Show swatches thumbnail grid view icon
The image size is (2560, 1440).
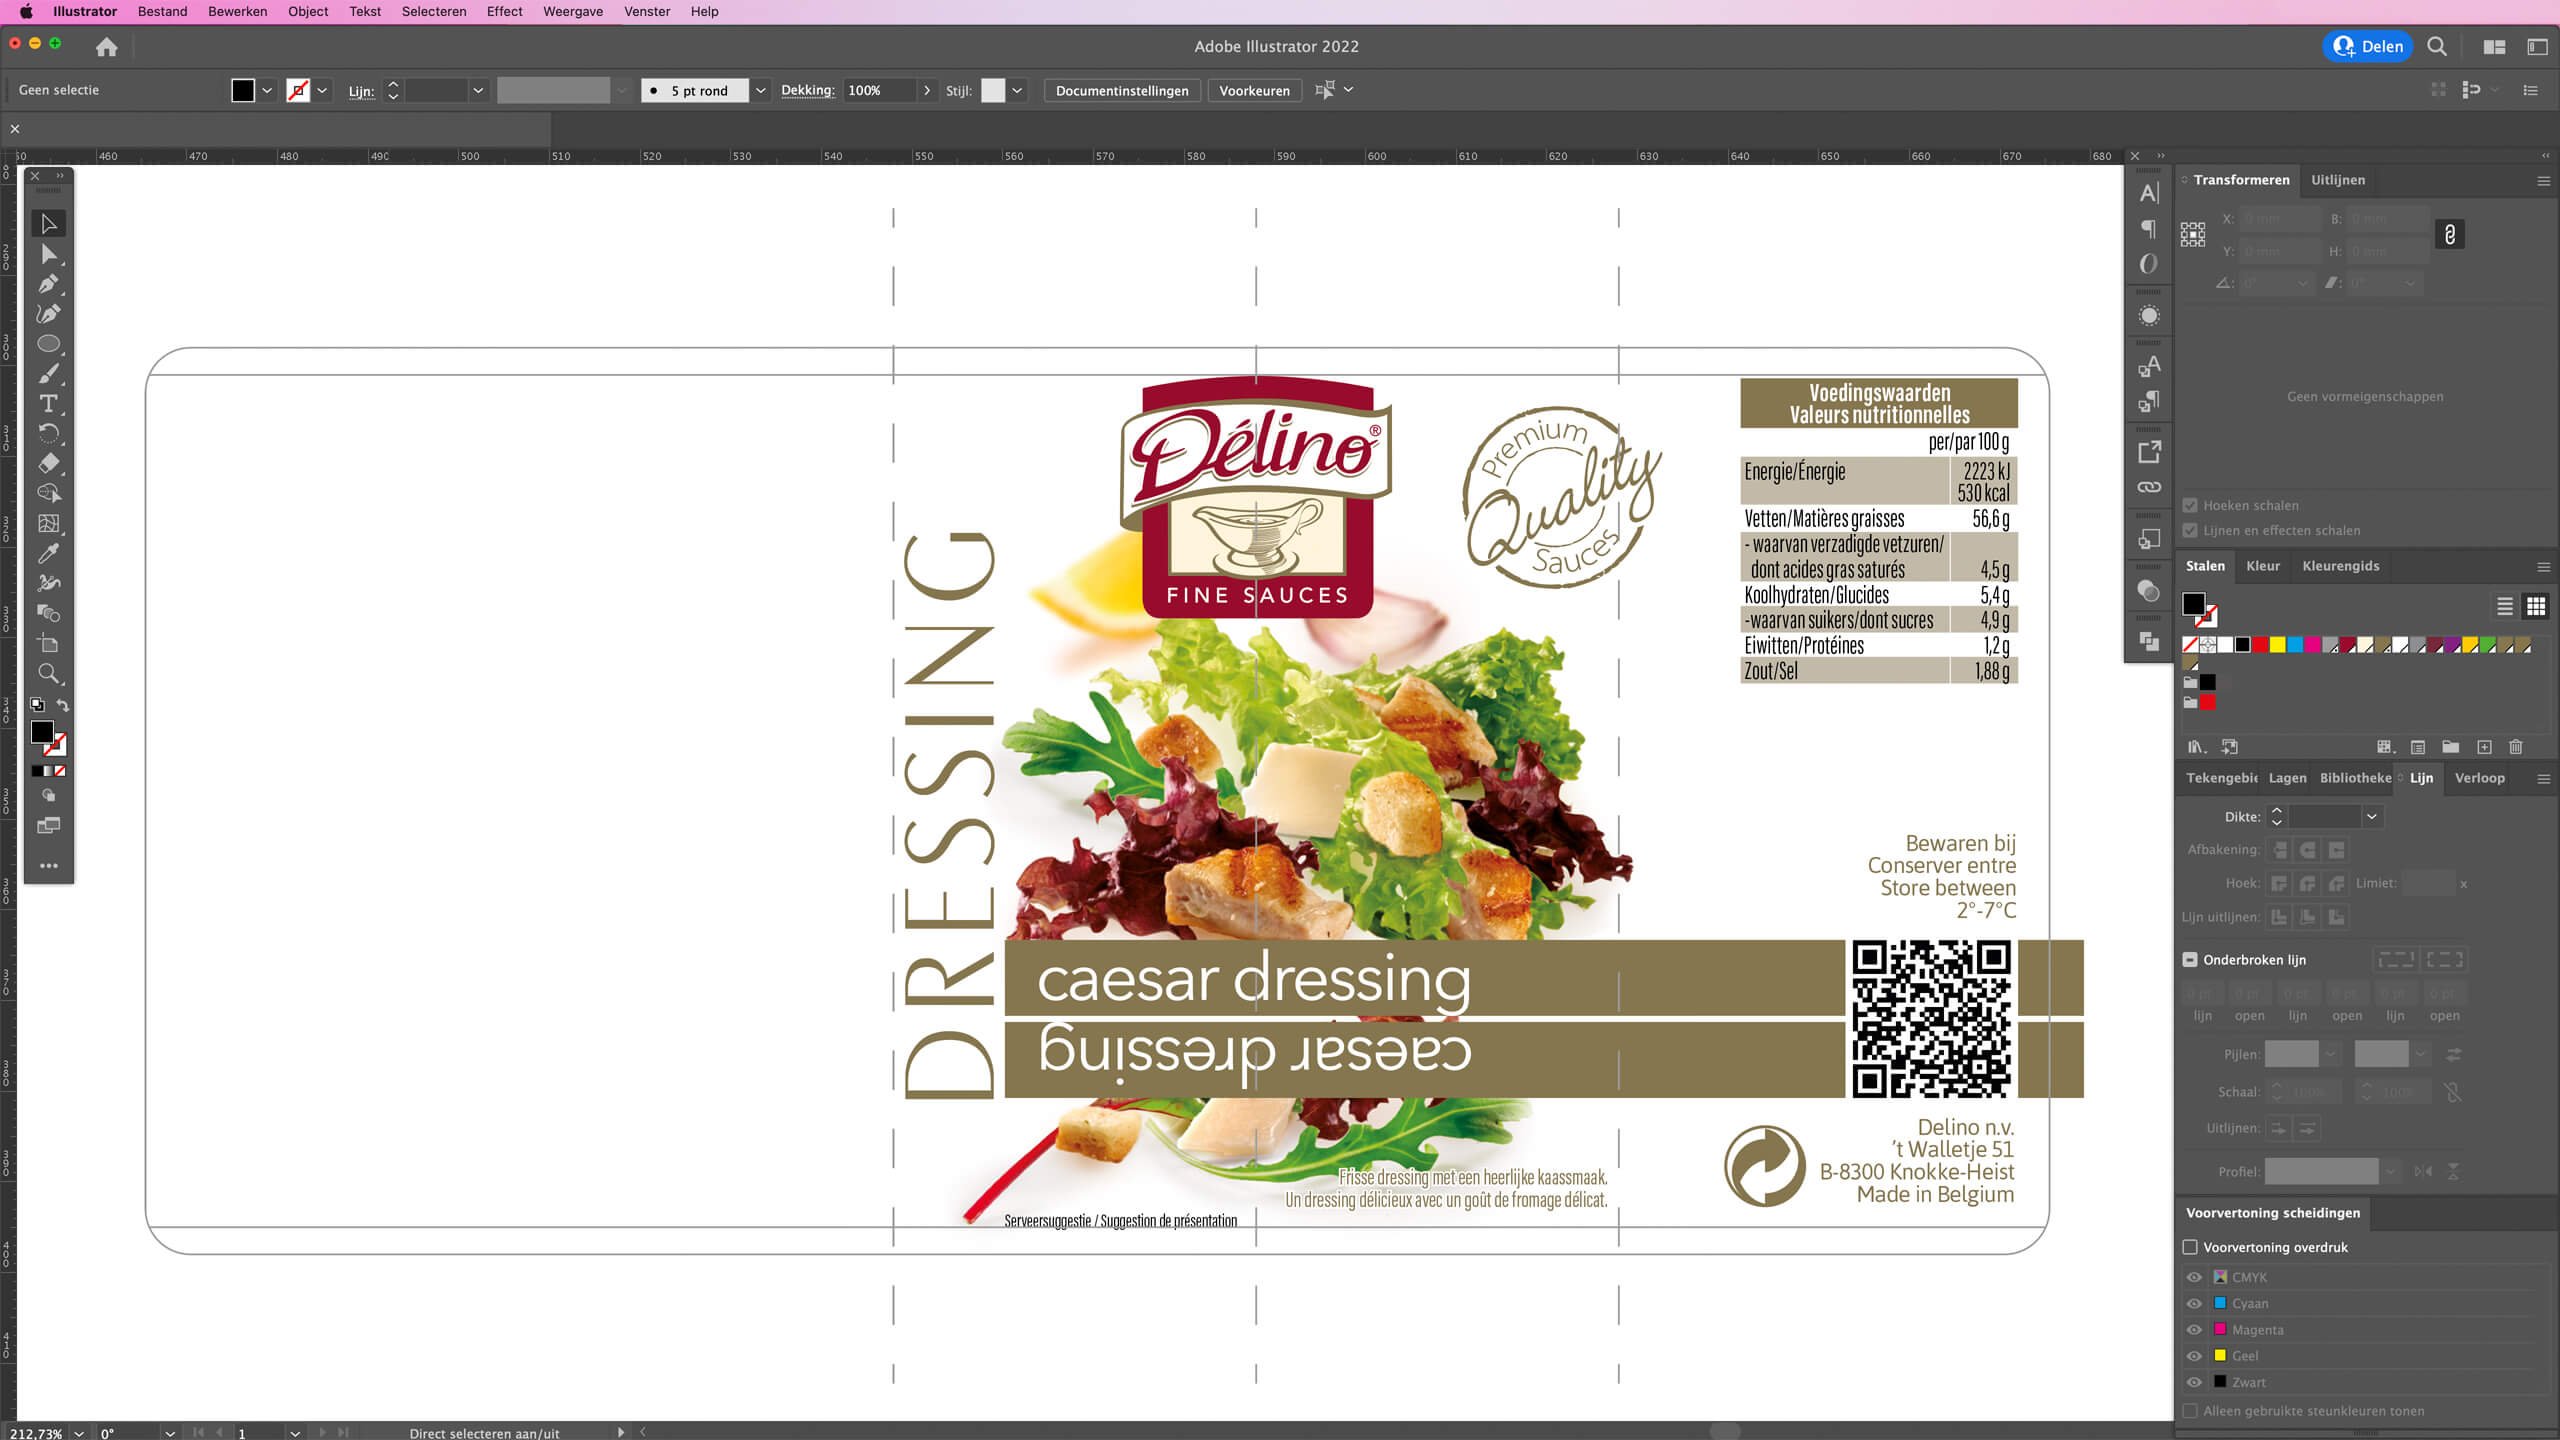point(2535,606)
